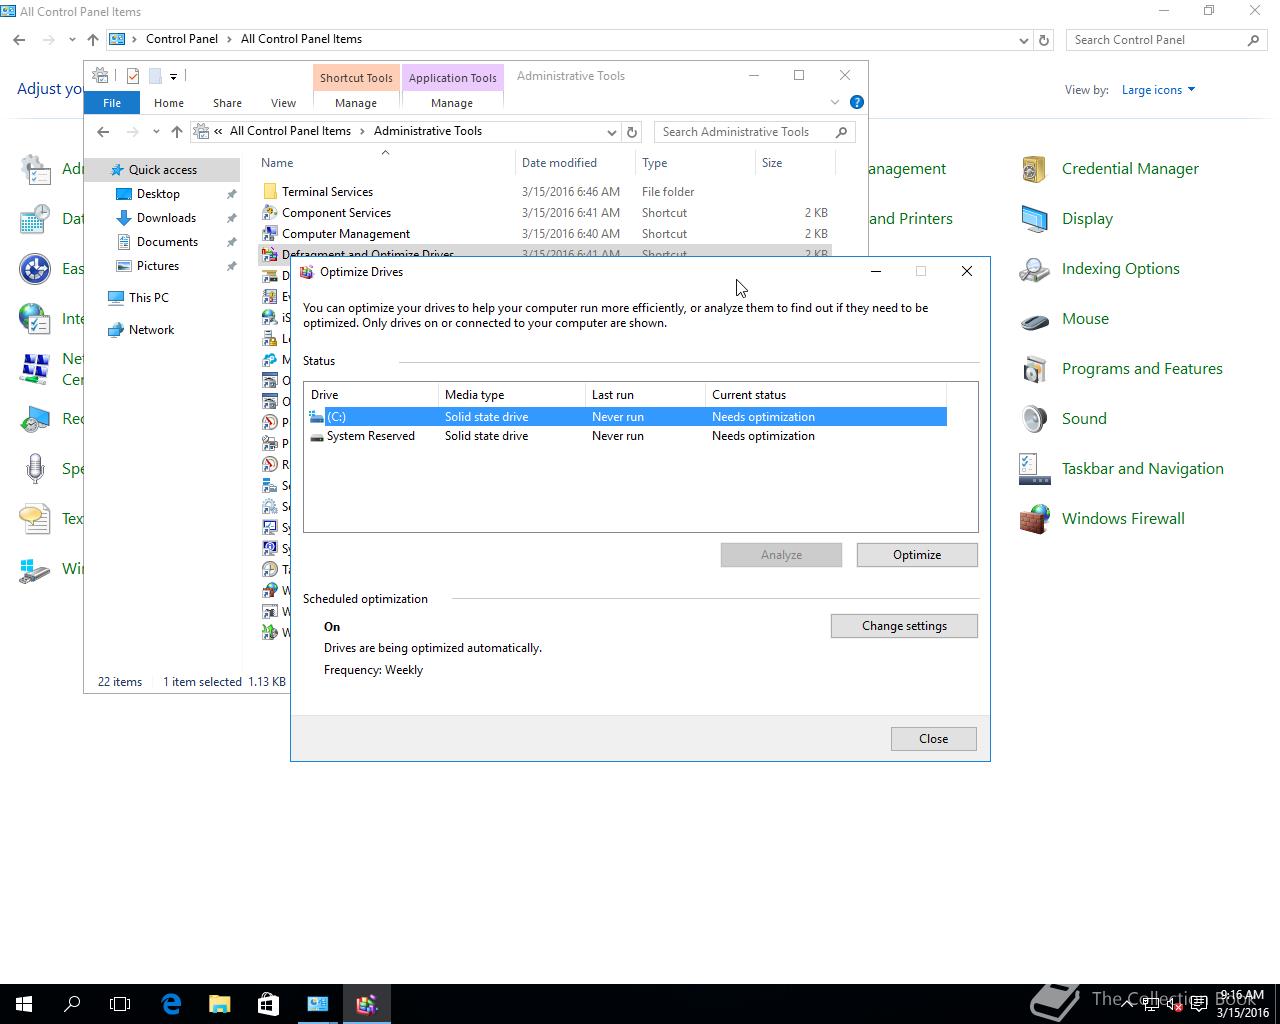Open Action Center notifications icon in tray
This screenshot has height=1024, width=1280.
(1198, 1004)
